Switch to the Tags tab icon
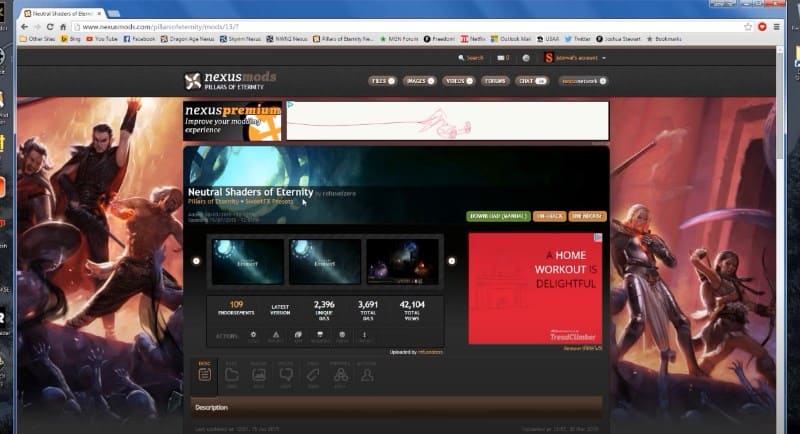Viewport: 800px width, 434px height. (313, 375)
